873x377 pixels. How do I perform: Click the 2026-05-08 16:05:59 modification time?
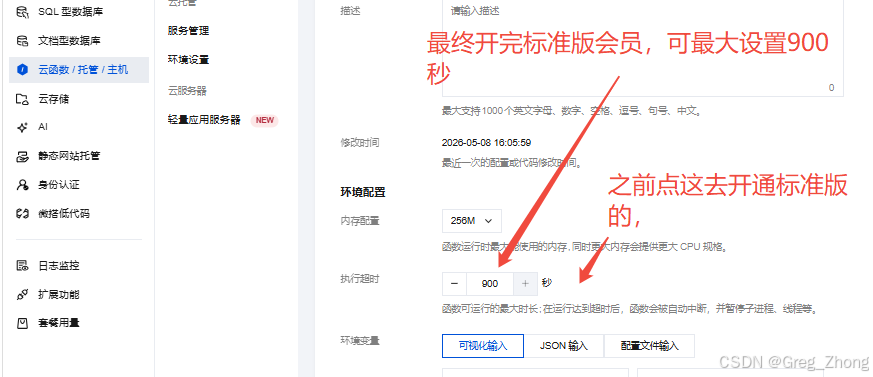(486, 143)
